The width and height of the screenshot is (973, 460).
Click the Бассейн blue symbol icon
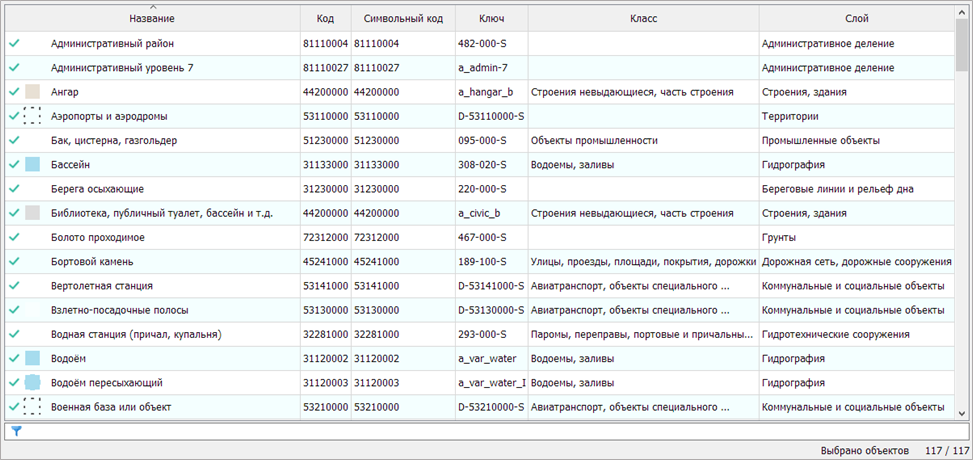click(32, 164)
